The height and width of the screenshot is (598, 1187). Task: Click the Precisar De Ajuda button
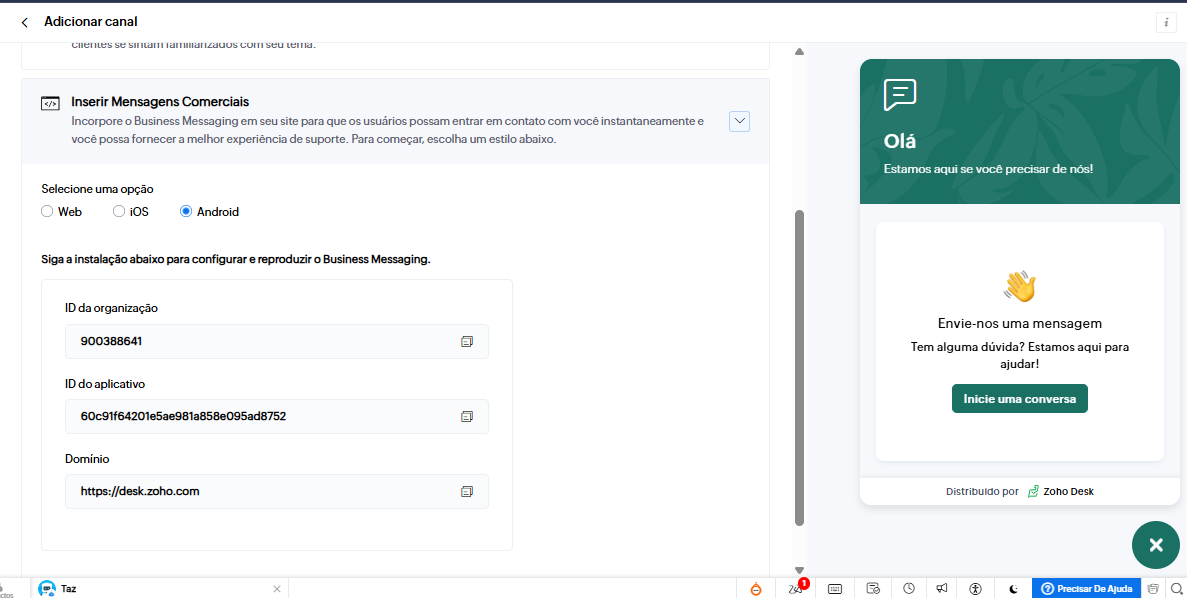[x=1086, y=589]
